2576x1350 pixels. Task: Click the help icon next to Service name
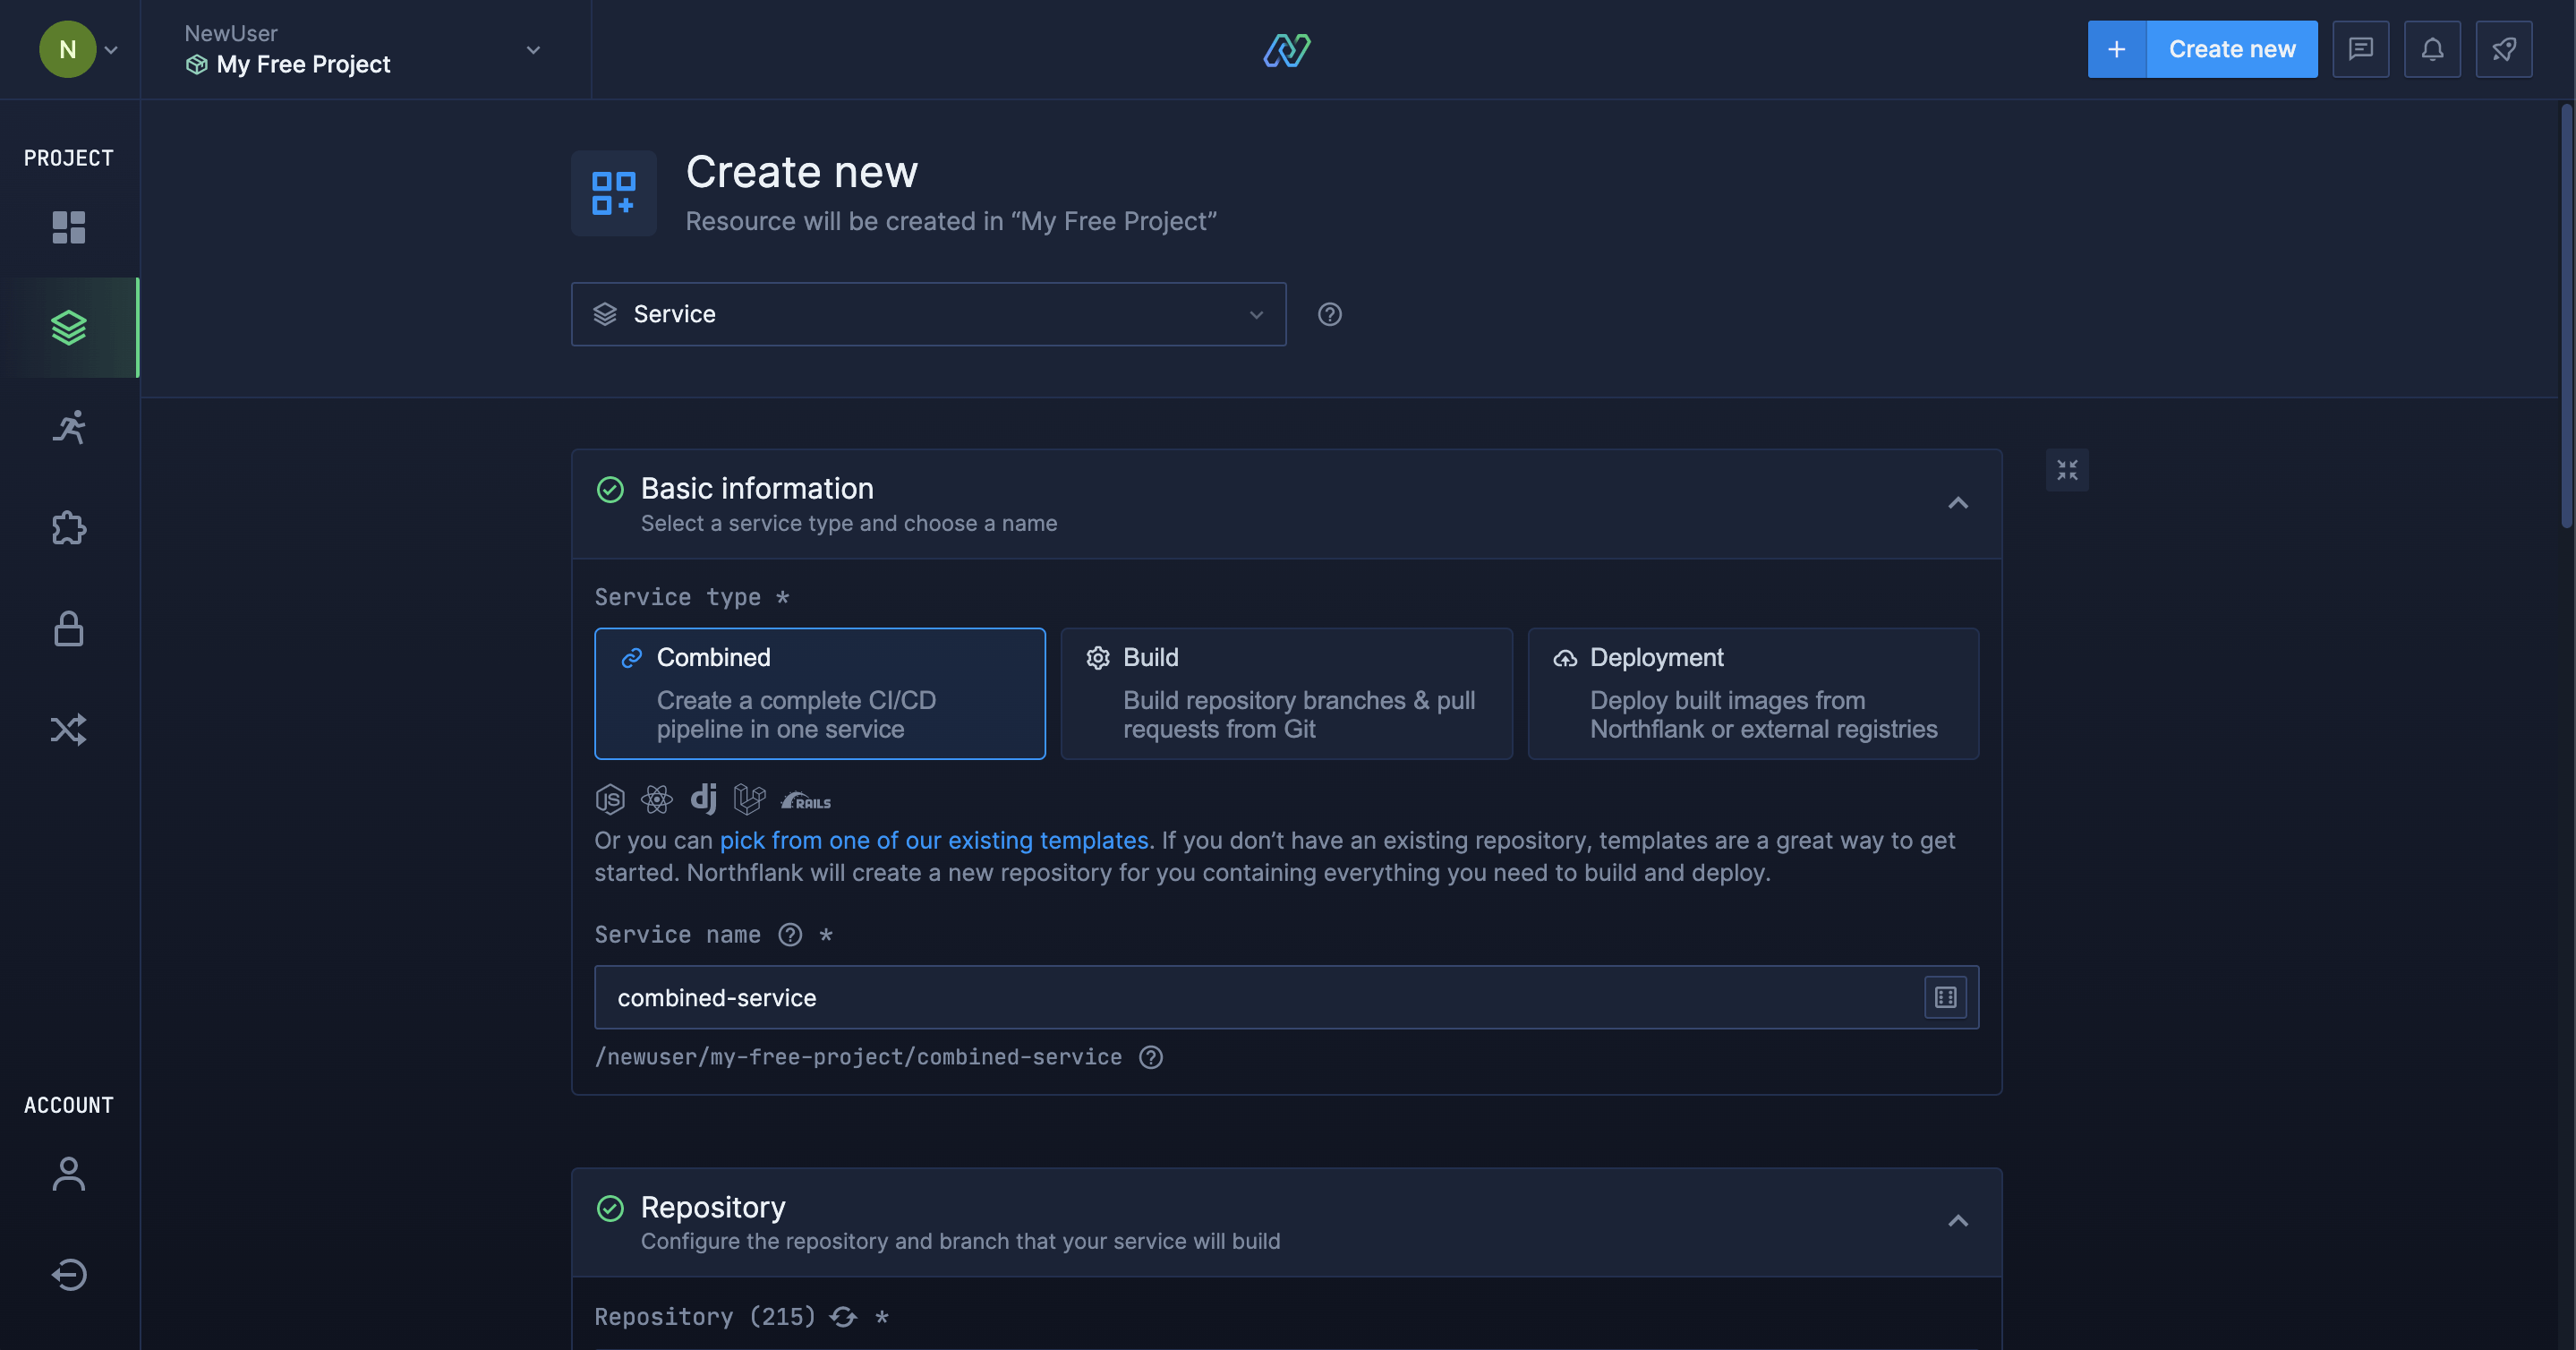click(x=790, y=934)
